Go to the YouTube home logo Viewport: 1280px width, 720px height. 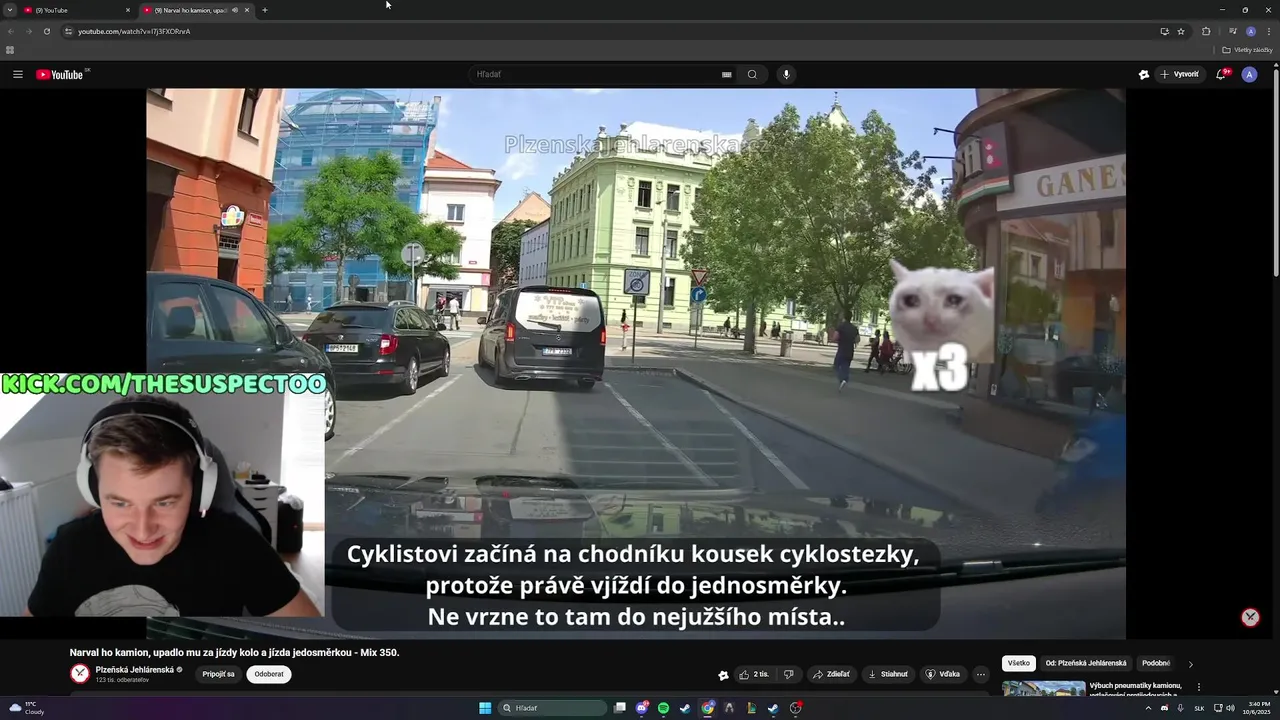click(x=62, y=74)
